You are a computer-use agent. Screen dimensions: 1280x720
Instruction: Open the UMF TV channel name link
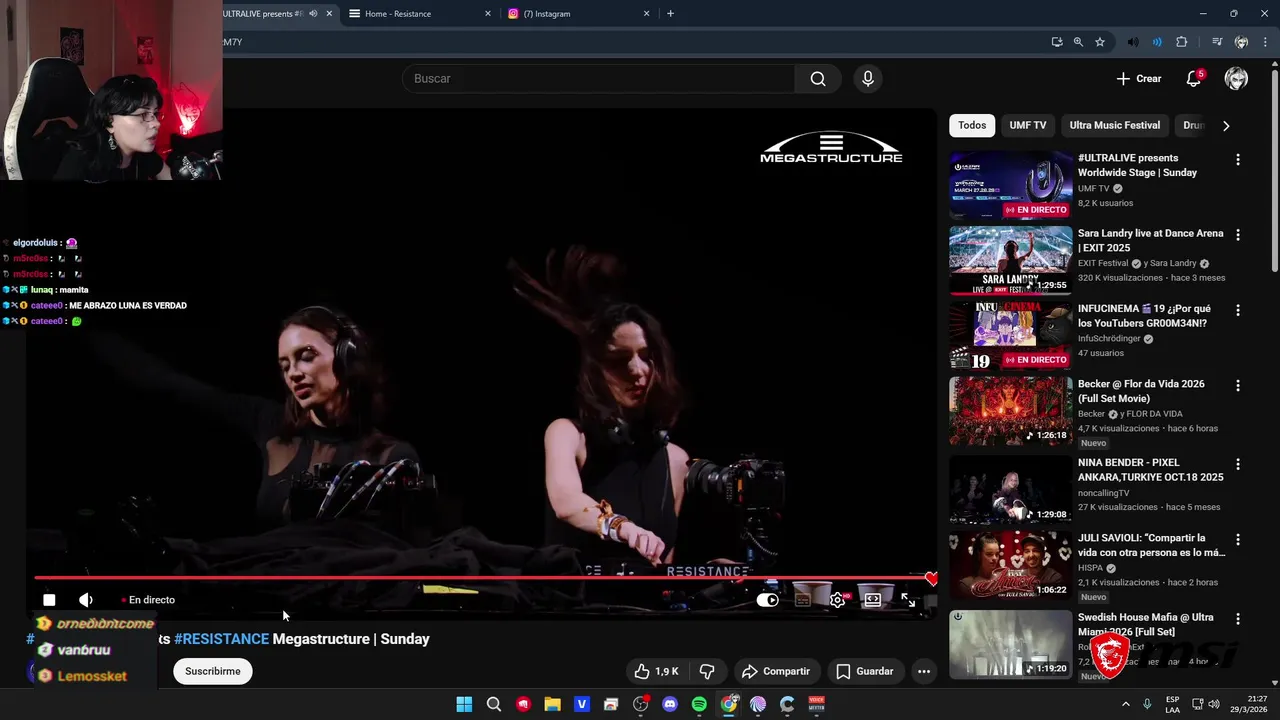[1094, 188]
